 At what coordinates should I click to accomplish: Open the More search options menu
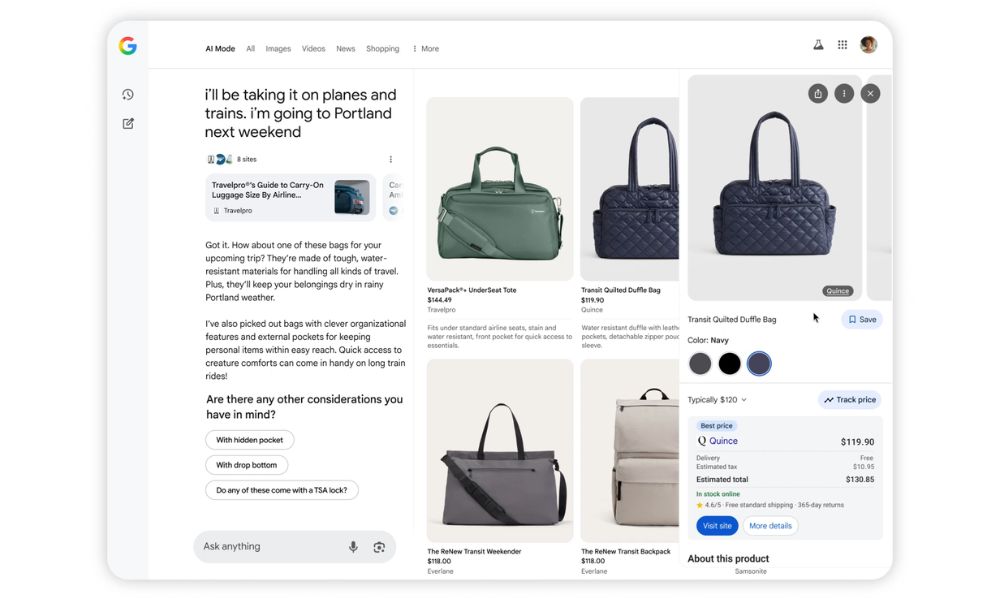click(x=425, y=48)
